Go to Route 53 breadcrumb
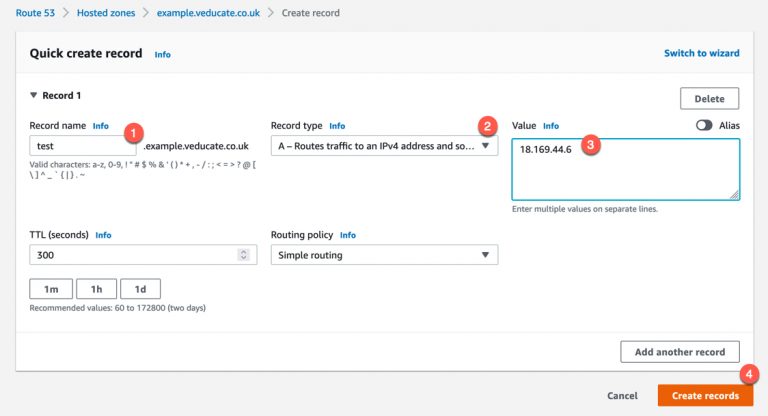This screenshot has height=416, width=768. (35, 13)
